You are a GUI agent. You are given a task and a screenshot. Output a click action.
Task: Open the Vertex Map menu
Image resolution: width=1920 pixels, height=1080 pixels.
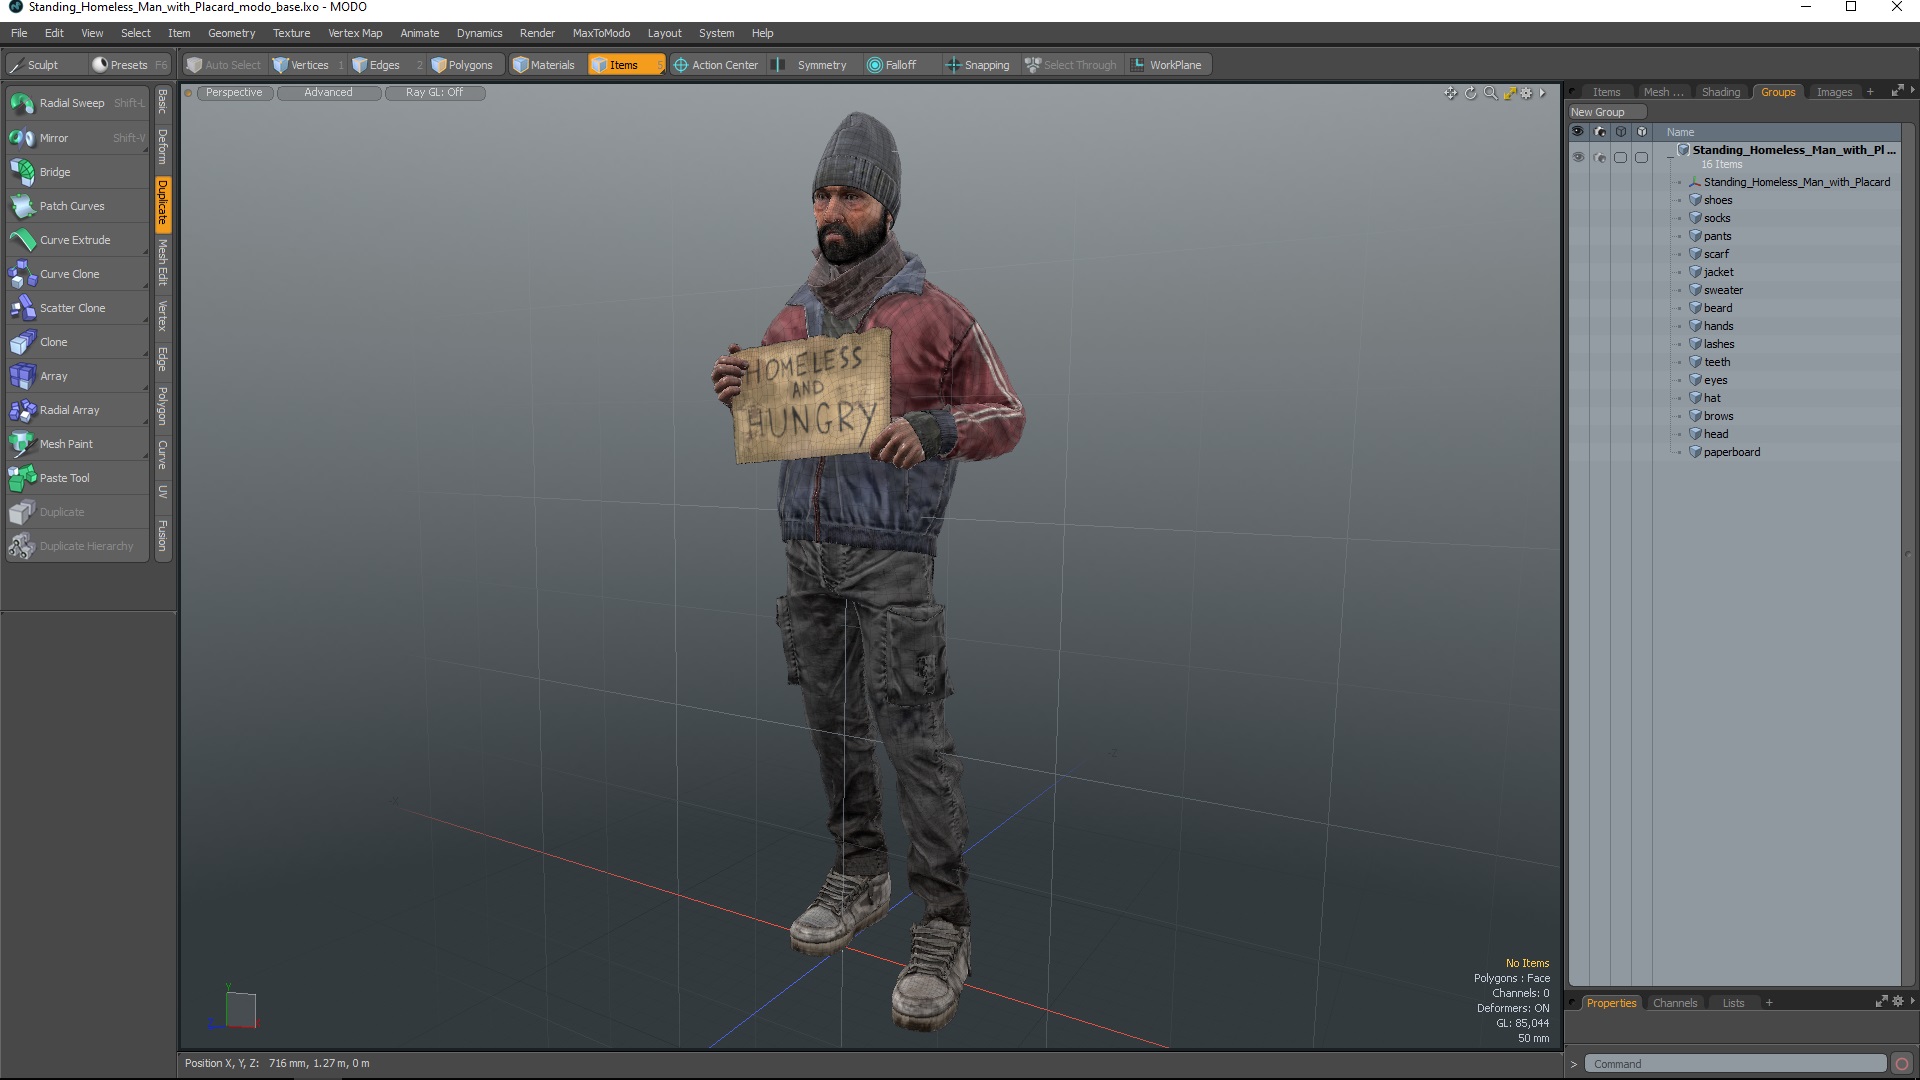pos(355,33)
